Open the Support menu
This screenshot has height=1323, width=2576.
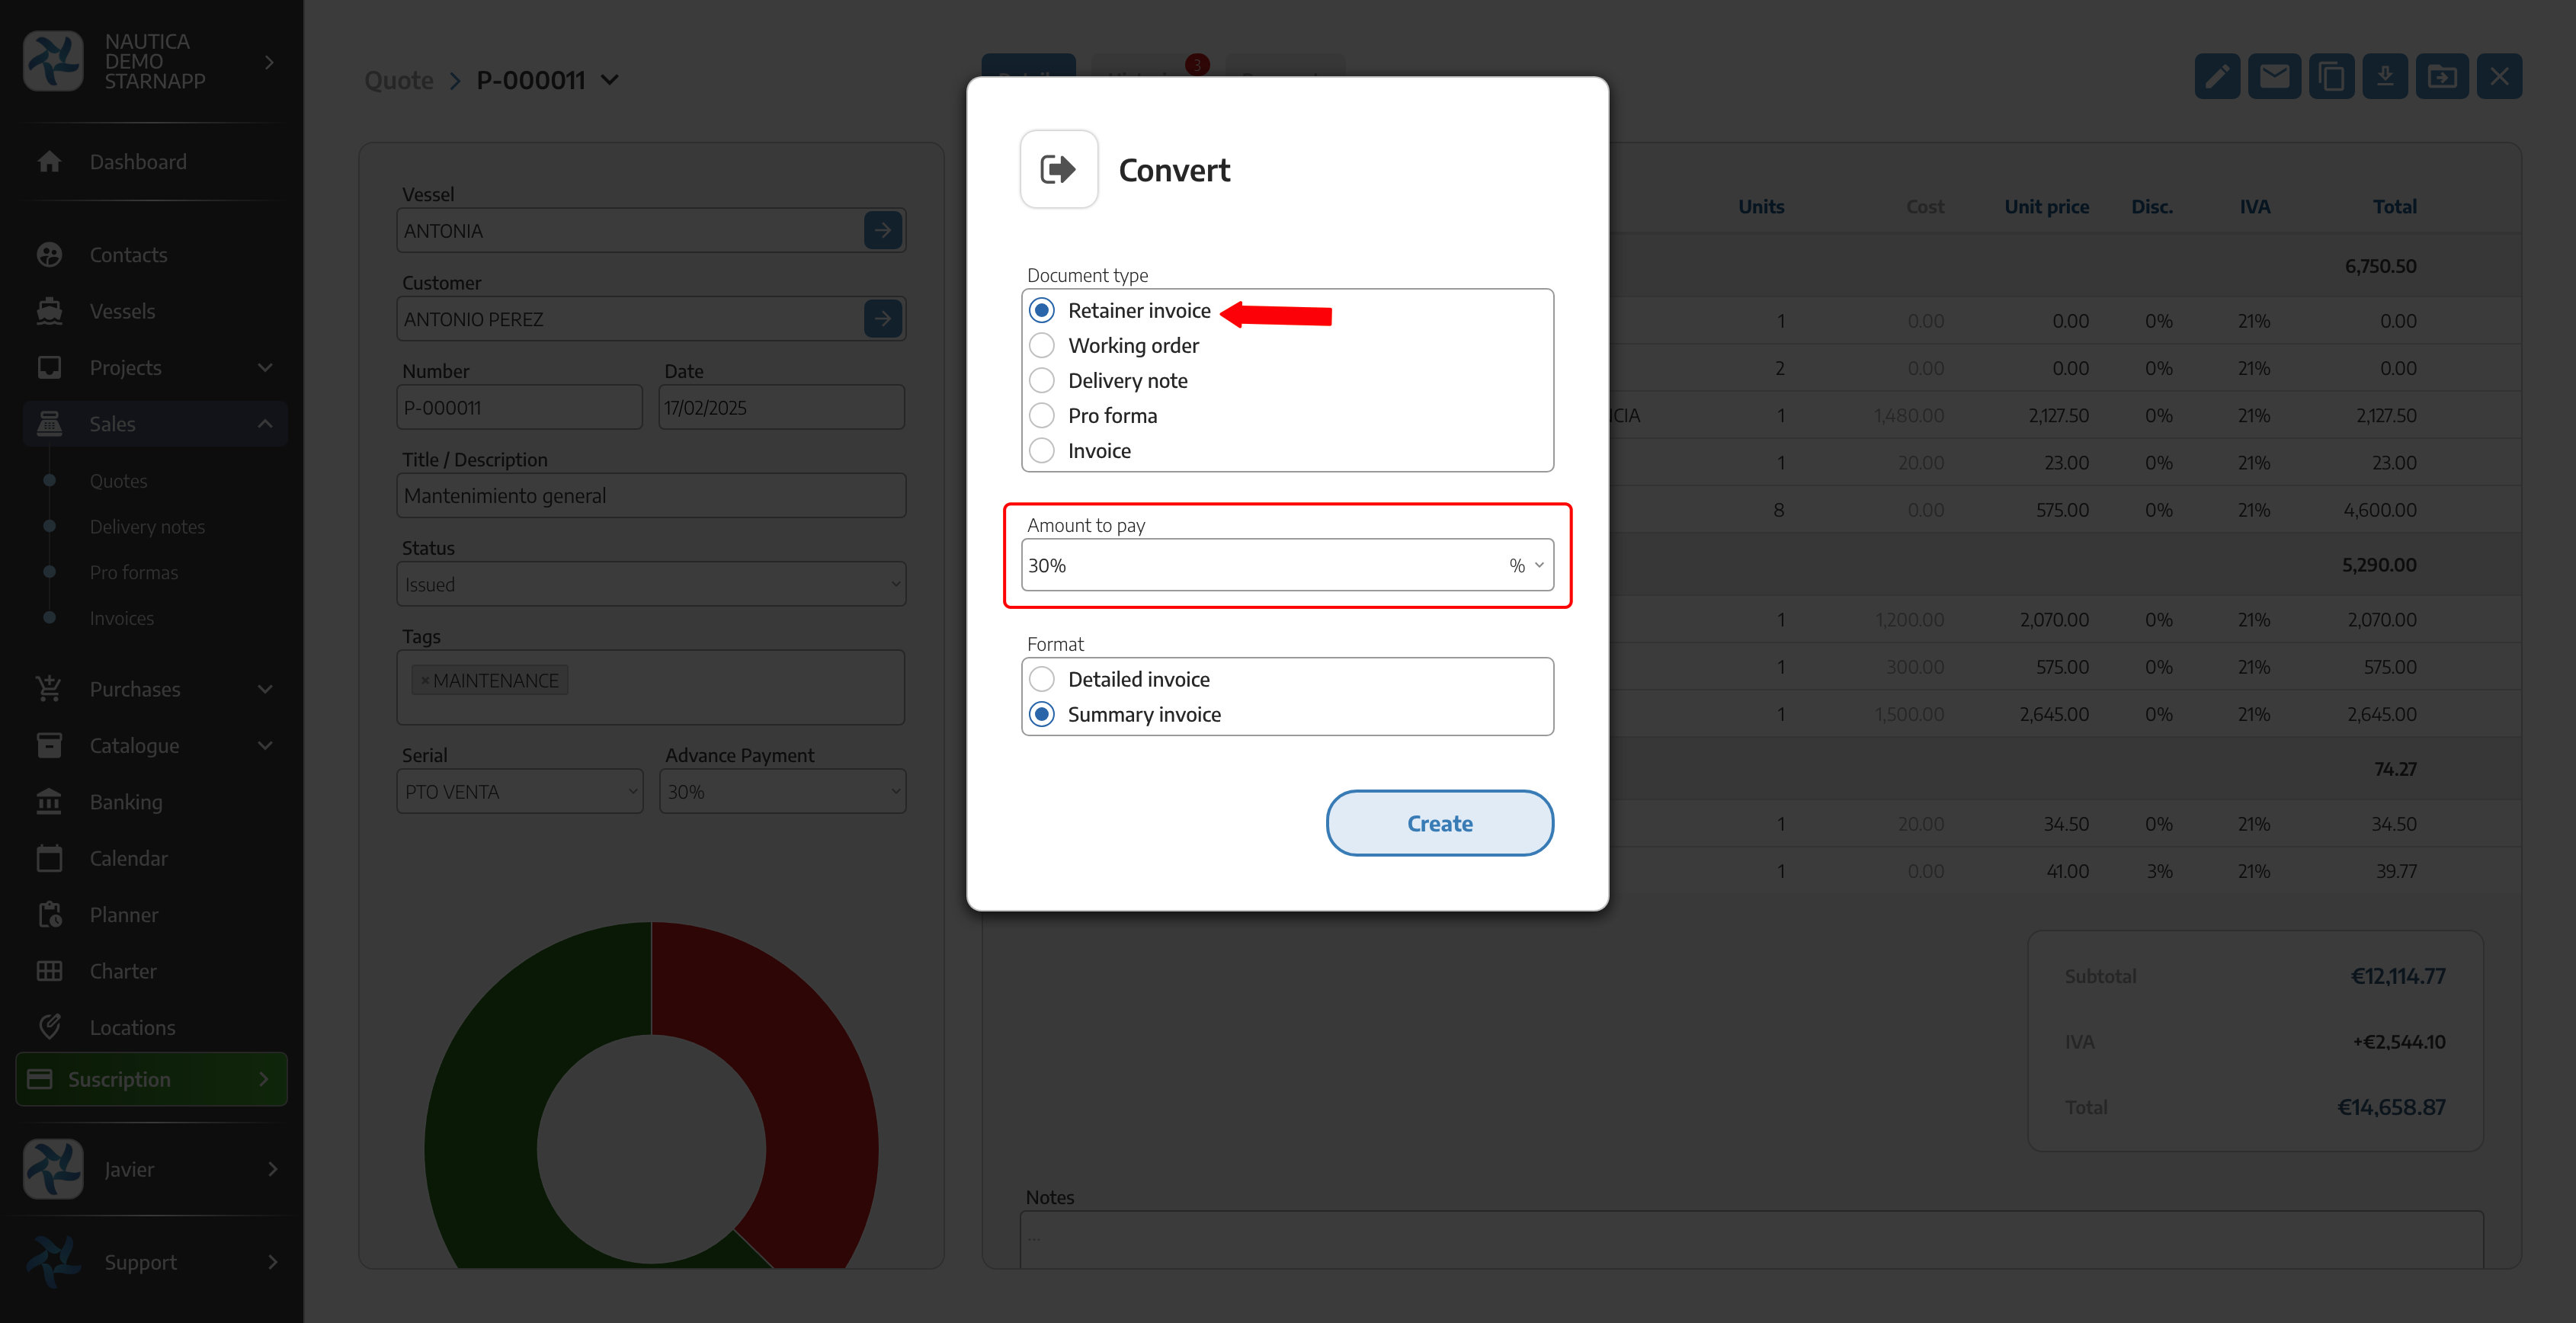point(152,1262)
